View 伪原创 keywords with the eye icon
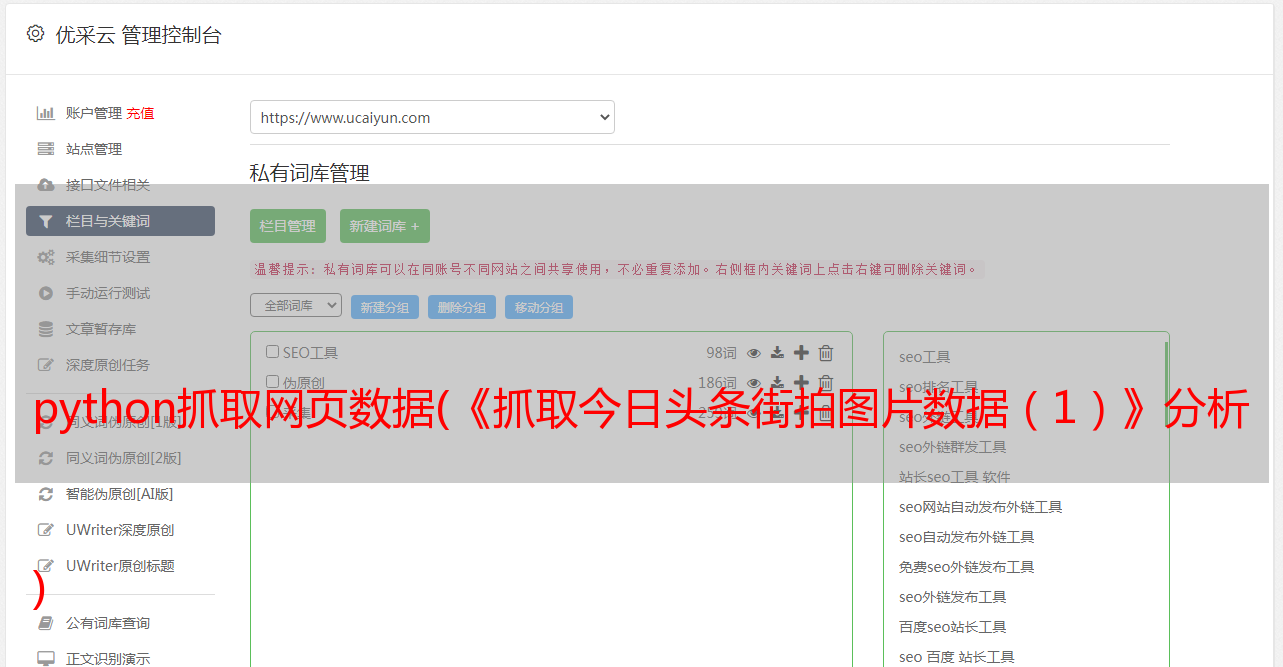Screen dimensions: 1283x667 (x=754, y=383)
